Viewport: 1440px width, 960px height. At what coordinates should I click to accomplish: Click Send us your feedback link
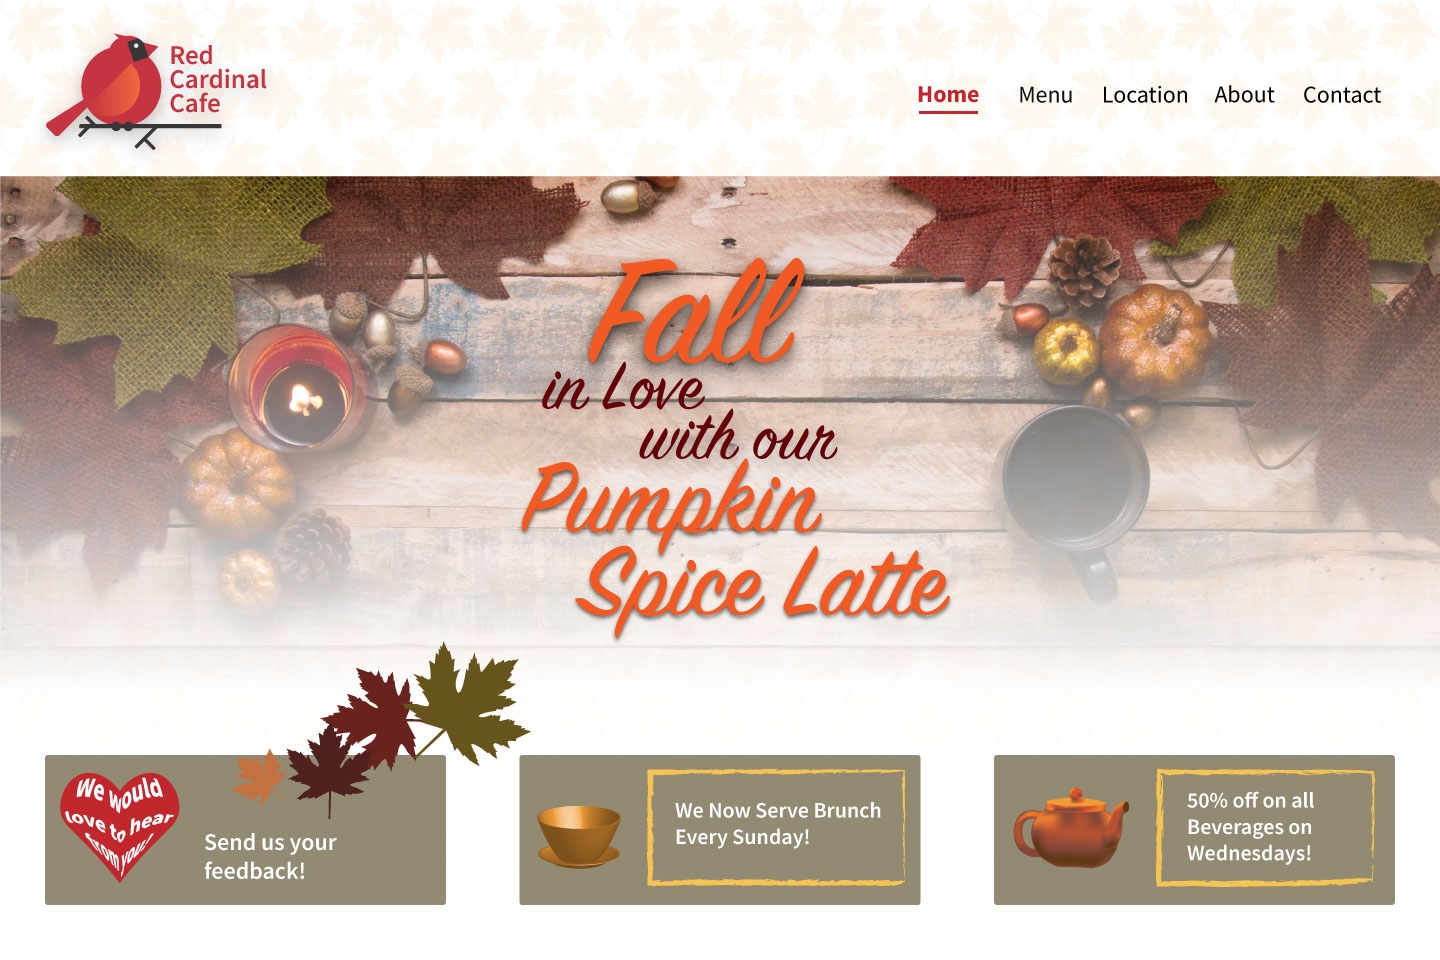pyautogui.click(x=270, y=856)
